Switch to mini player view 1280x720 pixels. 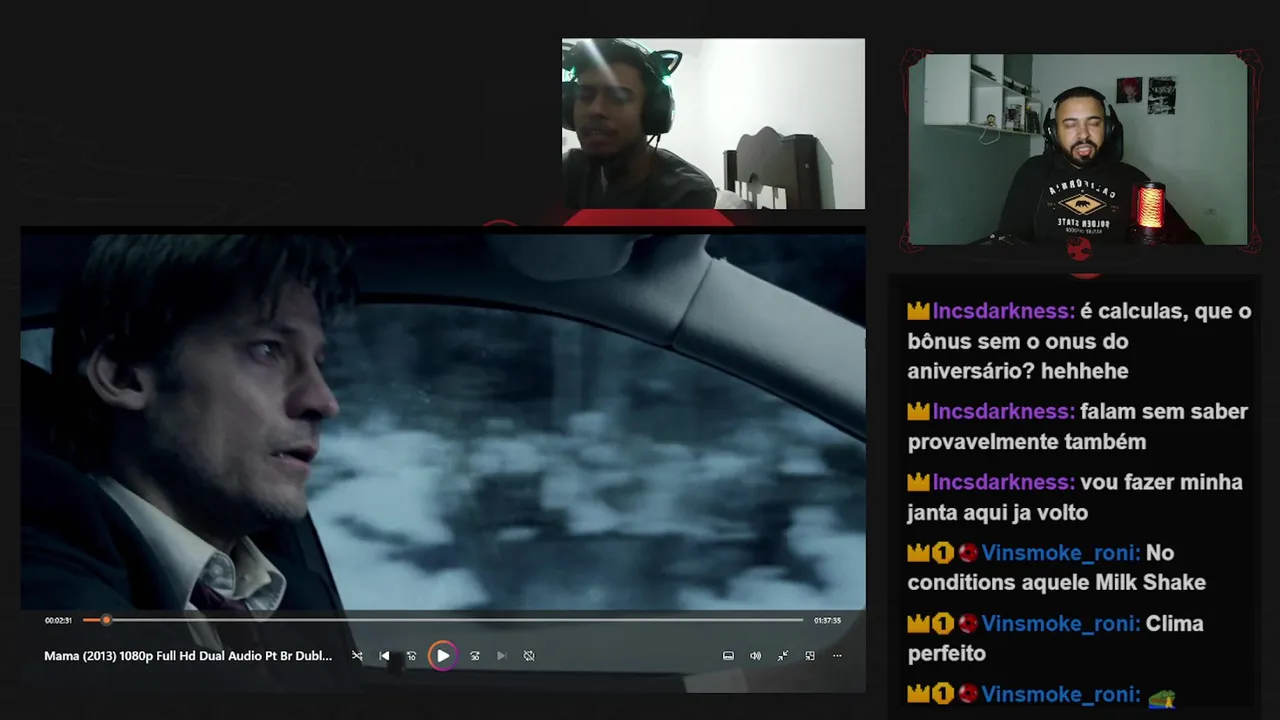[x=810, y=656]
